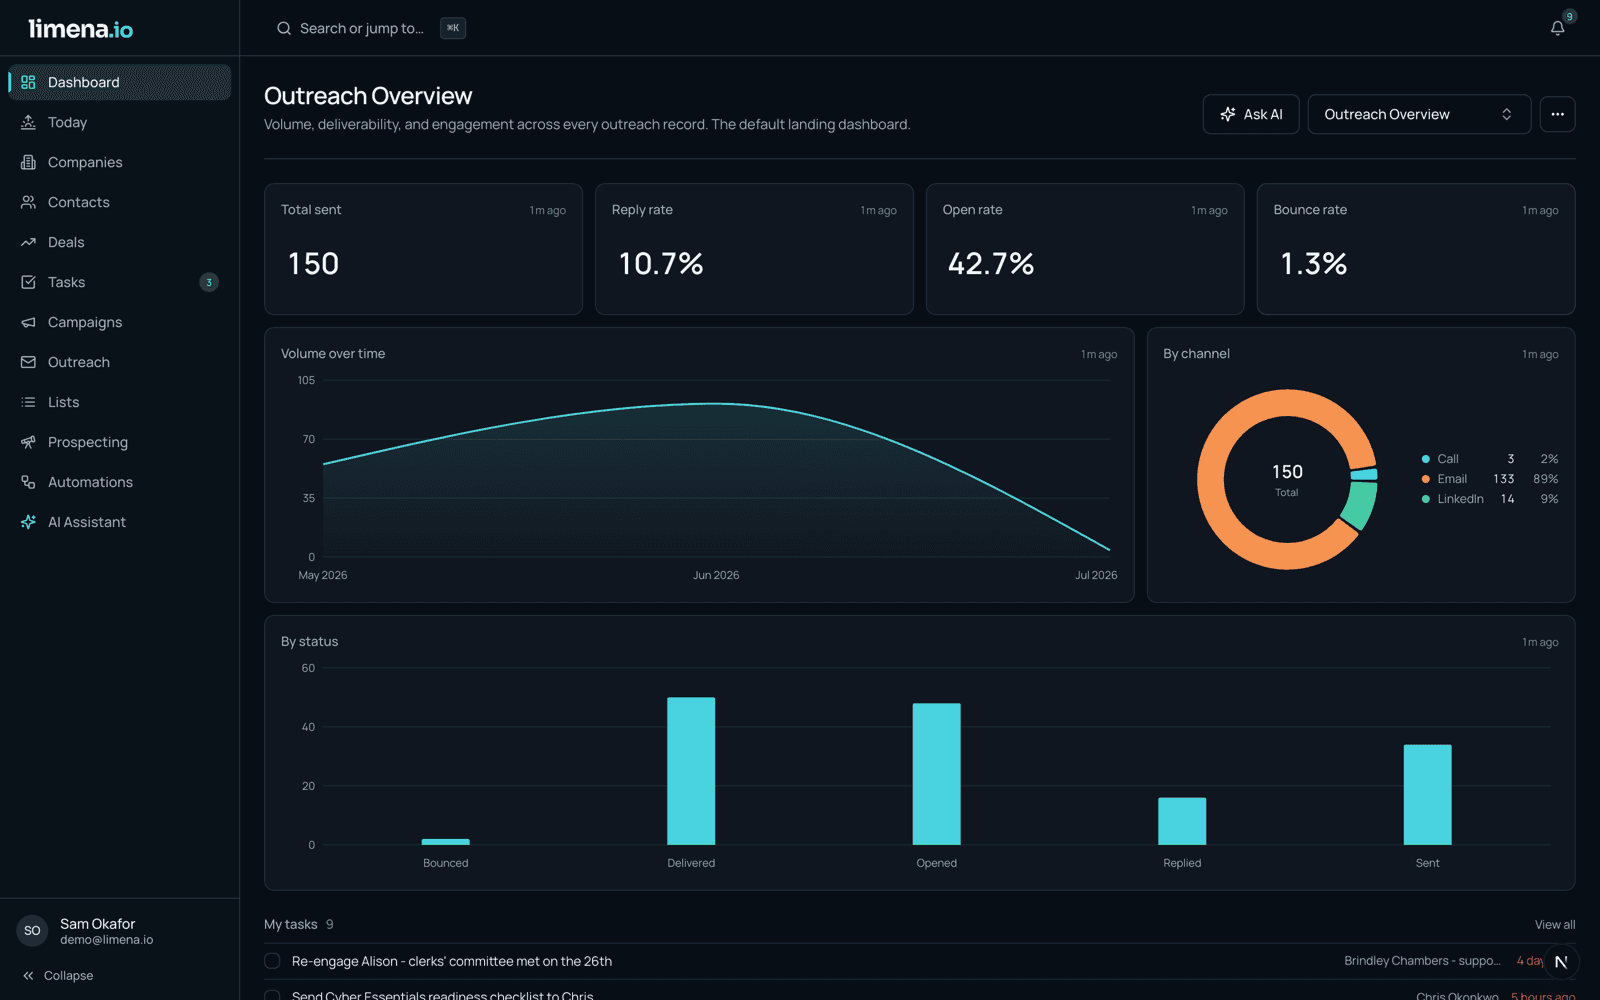Open Prospecting page
1600x1000 pixels.
[x=120, y=442]
